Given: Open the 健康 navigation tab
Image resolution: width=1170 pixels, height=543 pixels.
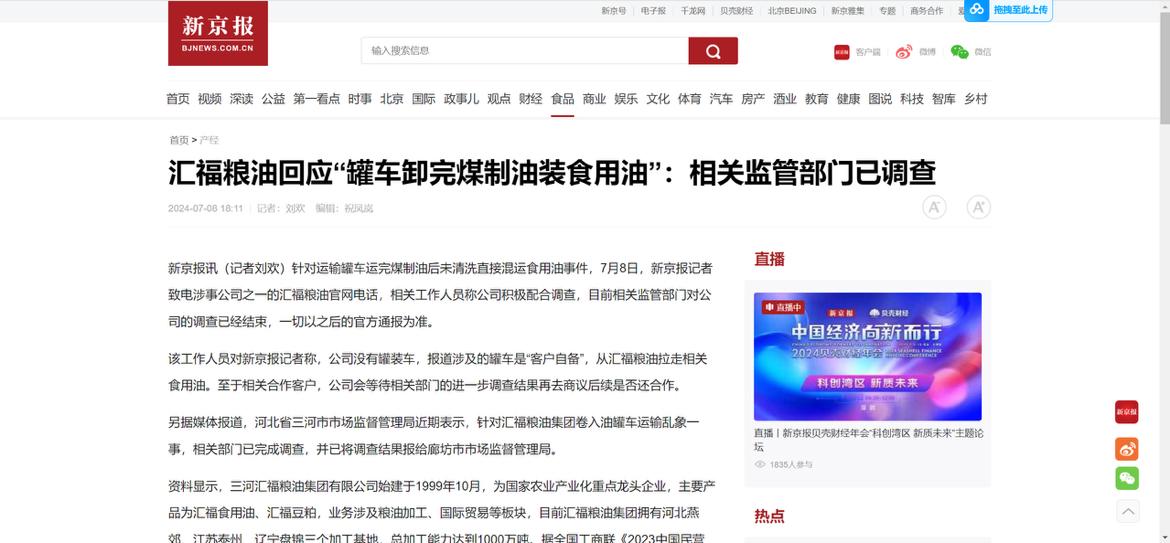Looking at the screenshot, I should [848, 98].
